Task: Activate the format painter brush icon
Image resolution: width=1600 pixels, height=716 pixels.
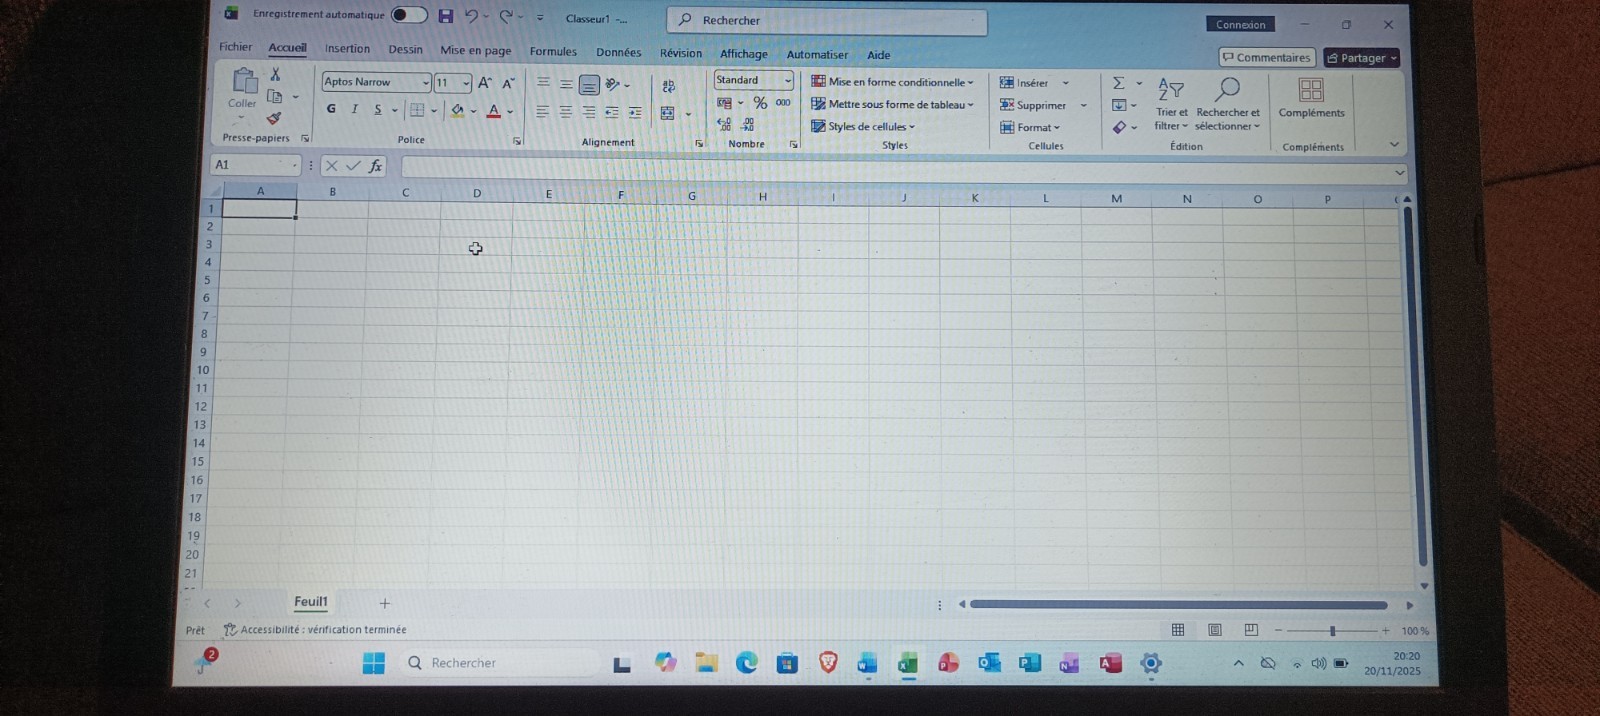Action: (274, 118)
